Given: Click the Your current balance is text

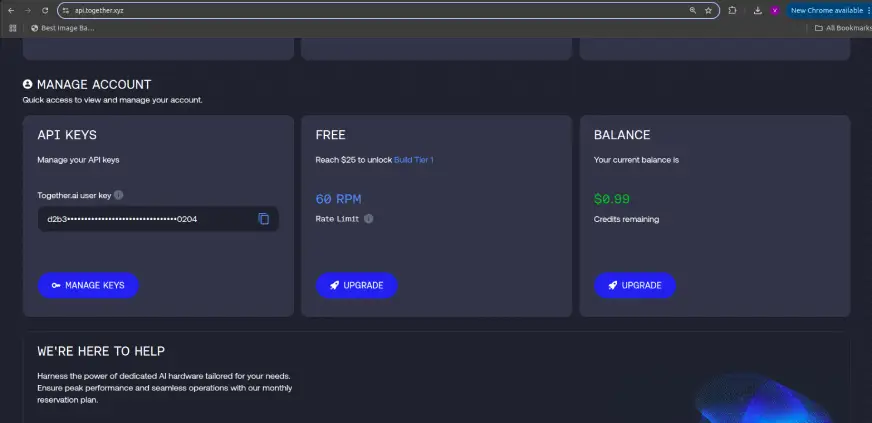Looking at the screenshot, I should click(636, 160).
